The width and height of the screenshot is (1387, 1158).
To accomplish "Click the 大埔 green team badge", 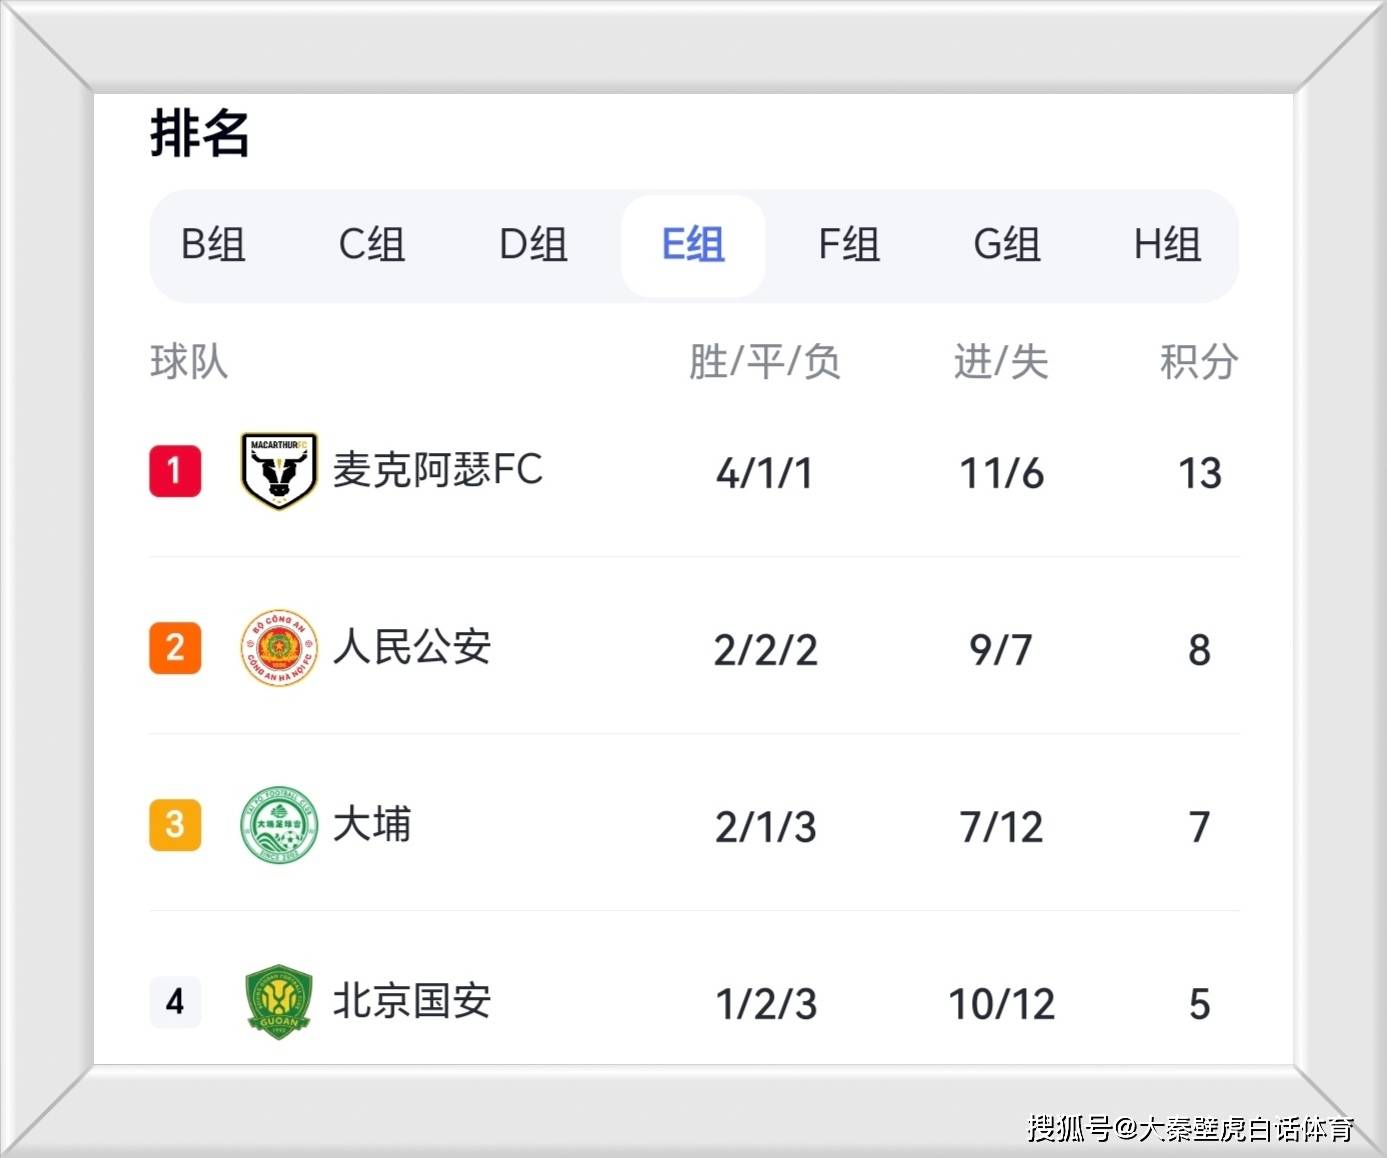I will pyautogui.click(x=278, y=825).
